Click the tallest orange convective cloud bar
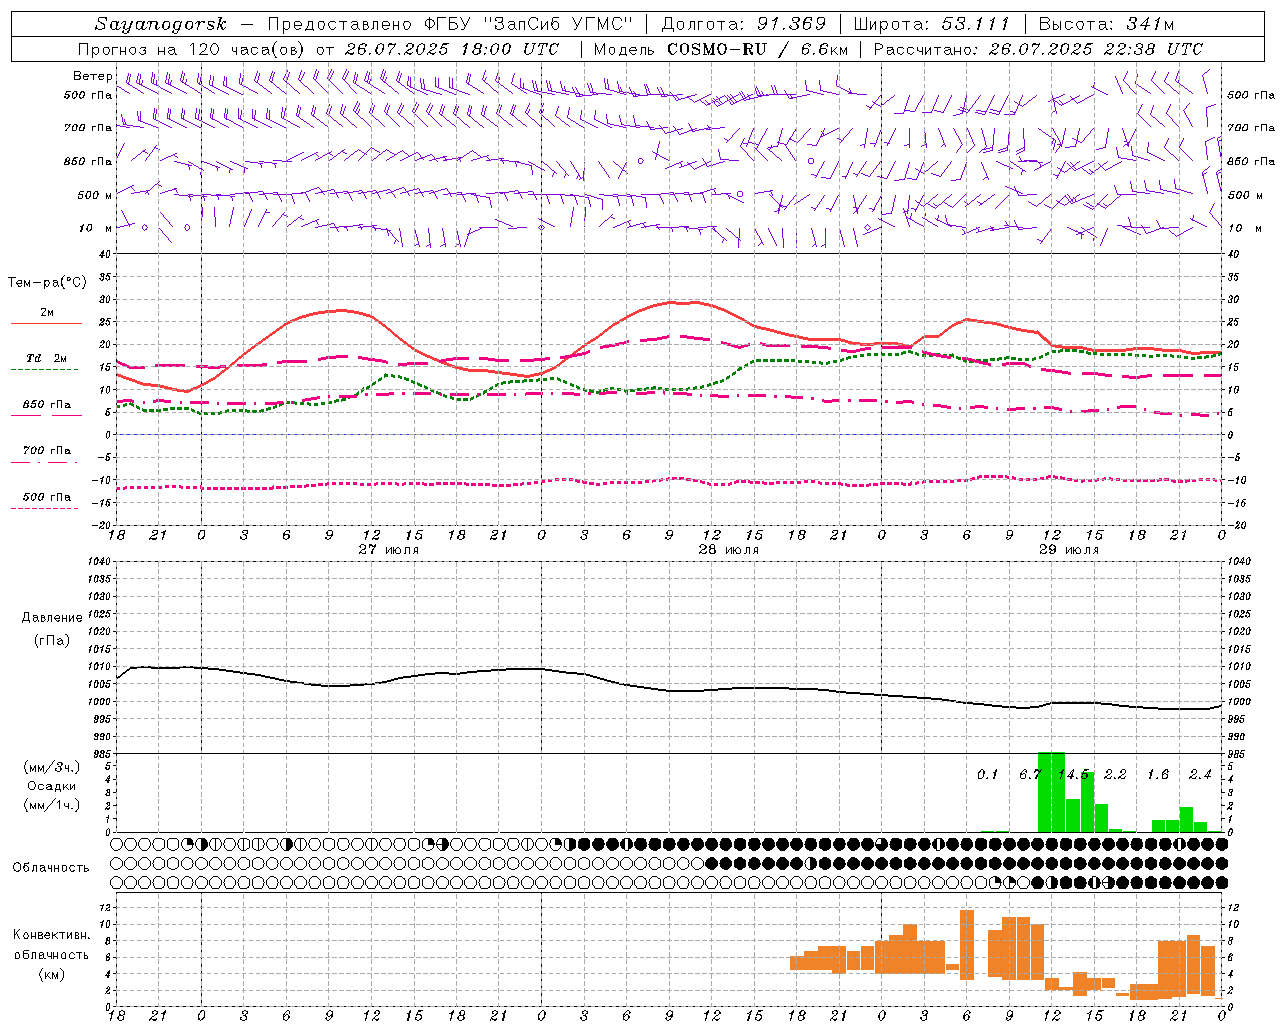Screen dimensions: 1280x1024 click(x=967, y=944)
